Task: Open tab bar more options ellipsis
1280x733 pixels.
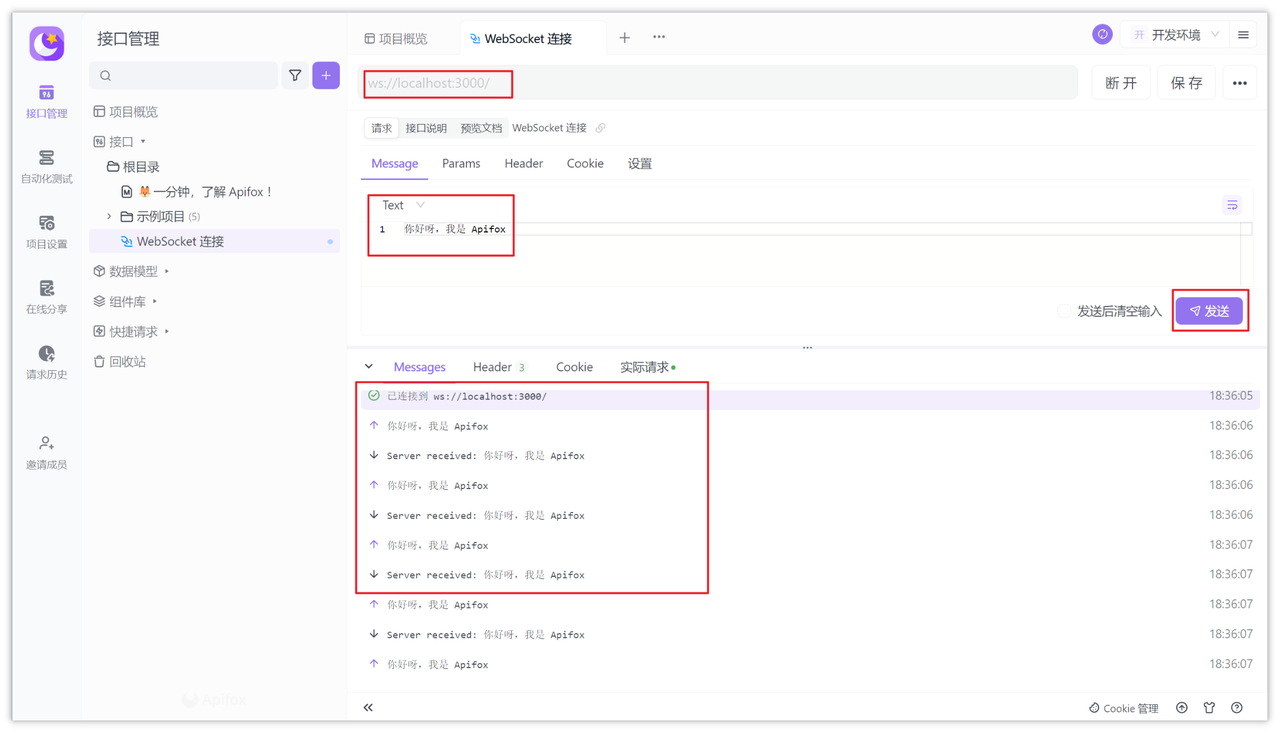Action: point(659,37)
